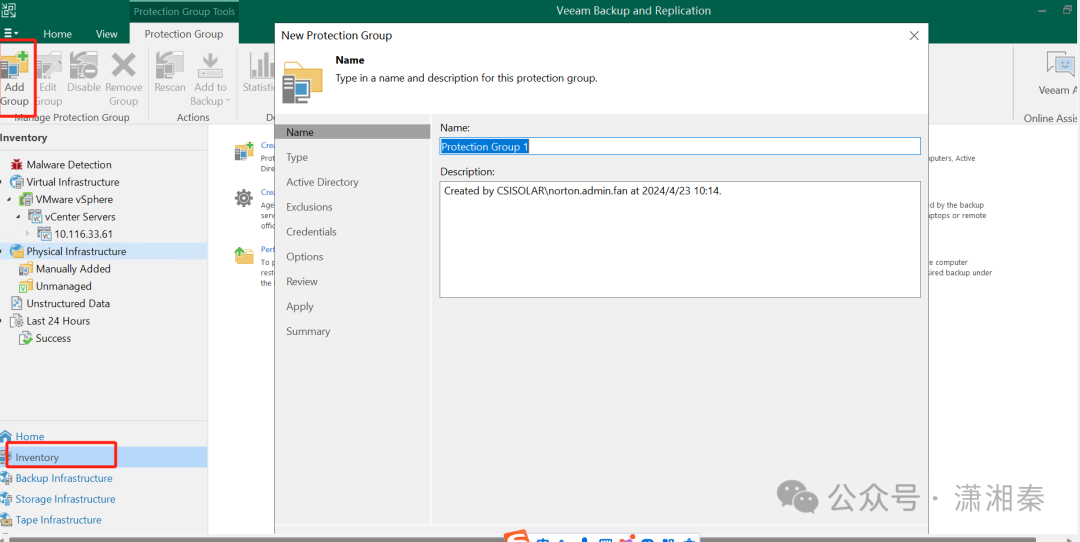
Task: Select server 10.116.33.61 in tree
Action: pyautogui.click(x=83, y=234)
